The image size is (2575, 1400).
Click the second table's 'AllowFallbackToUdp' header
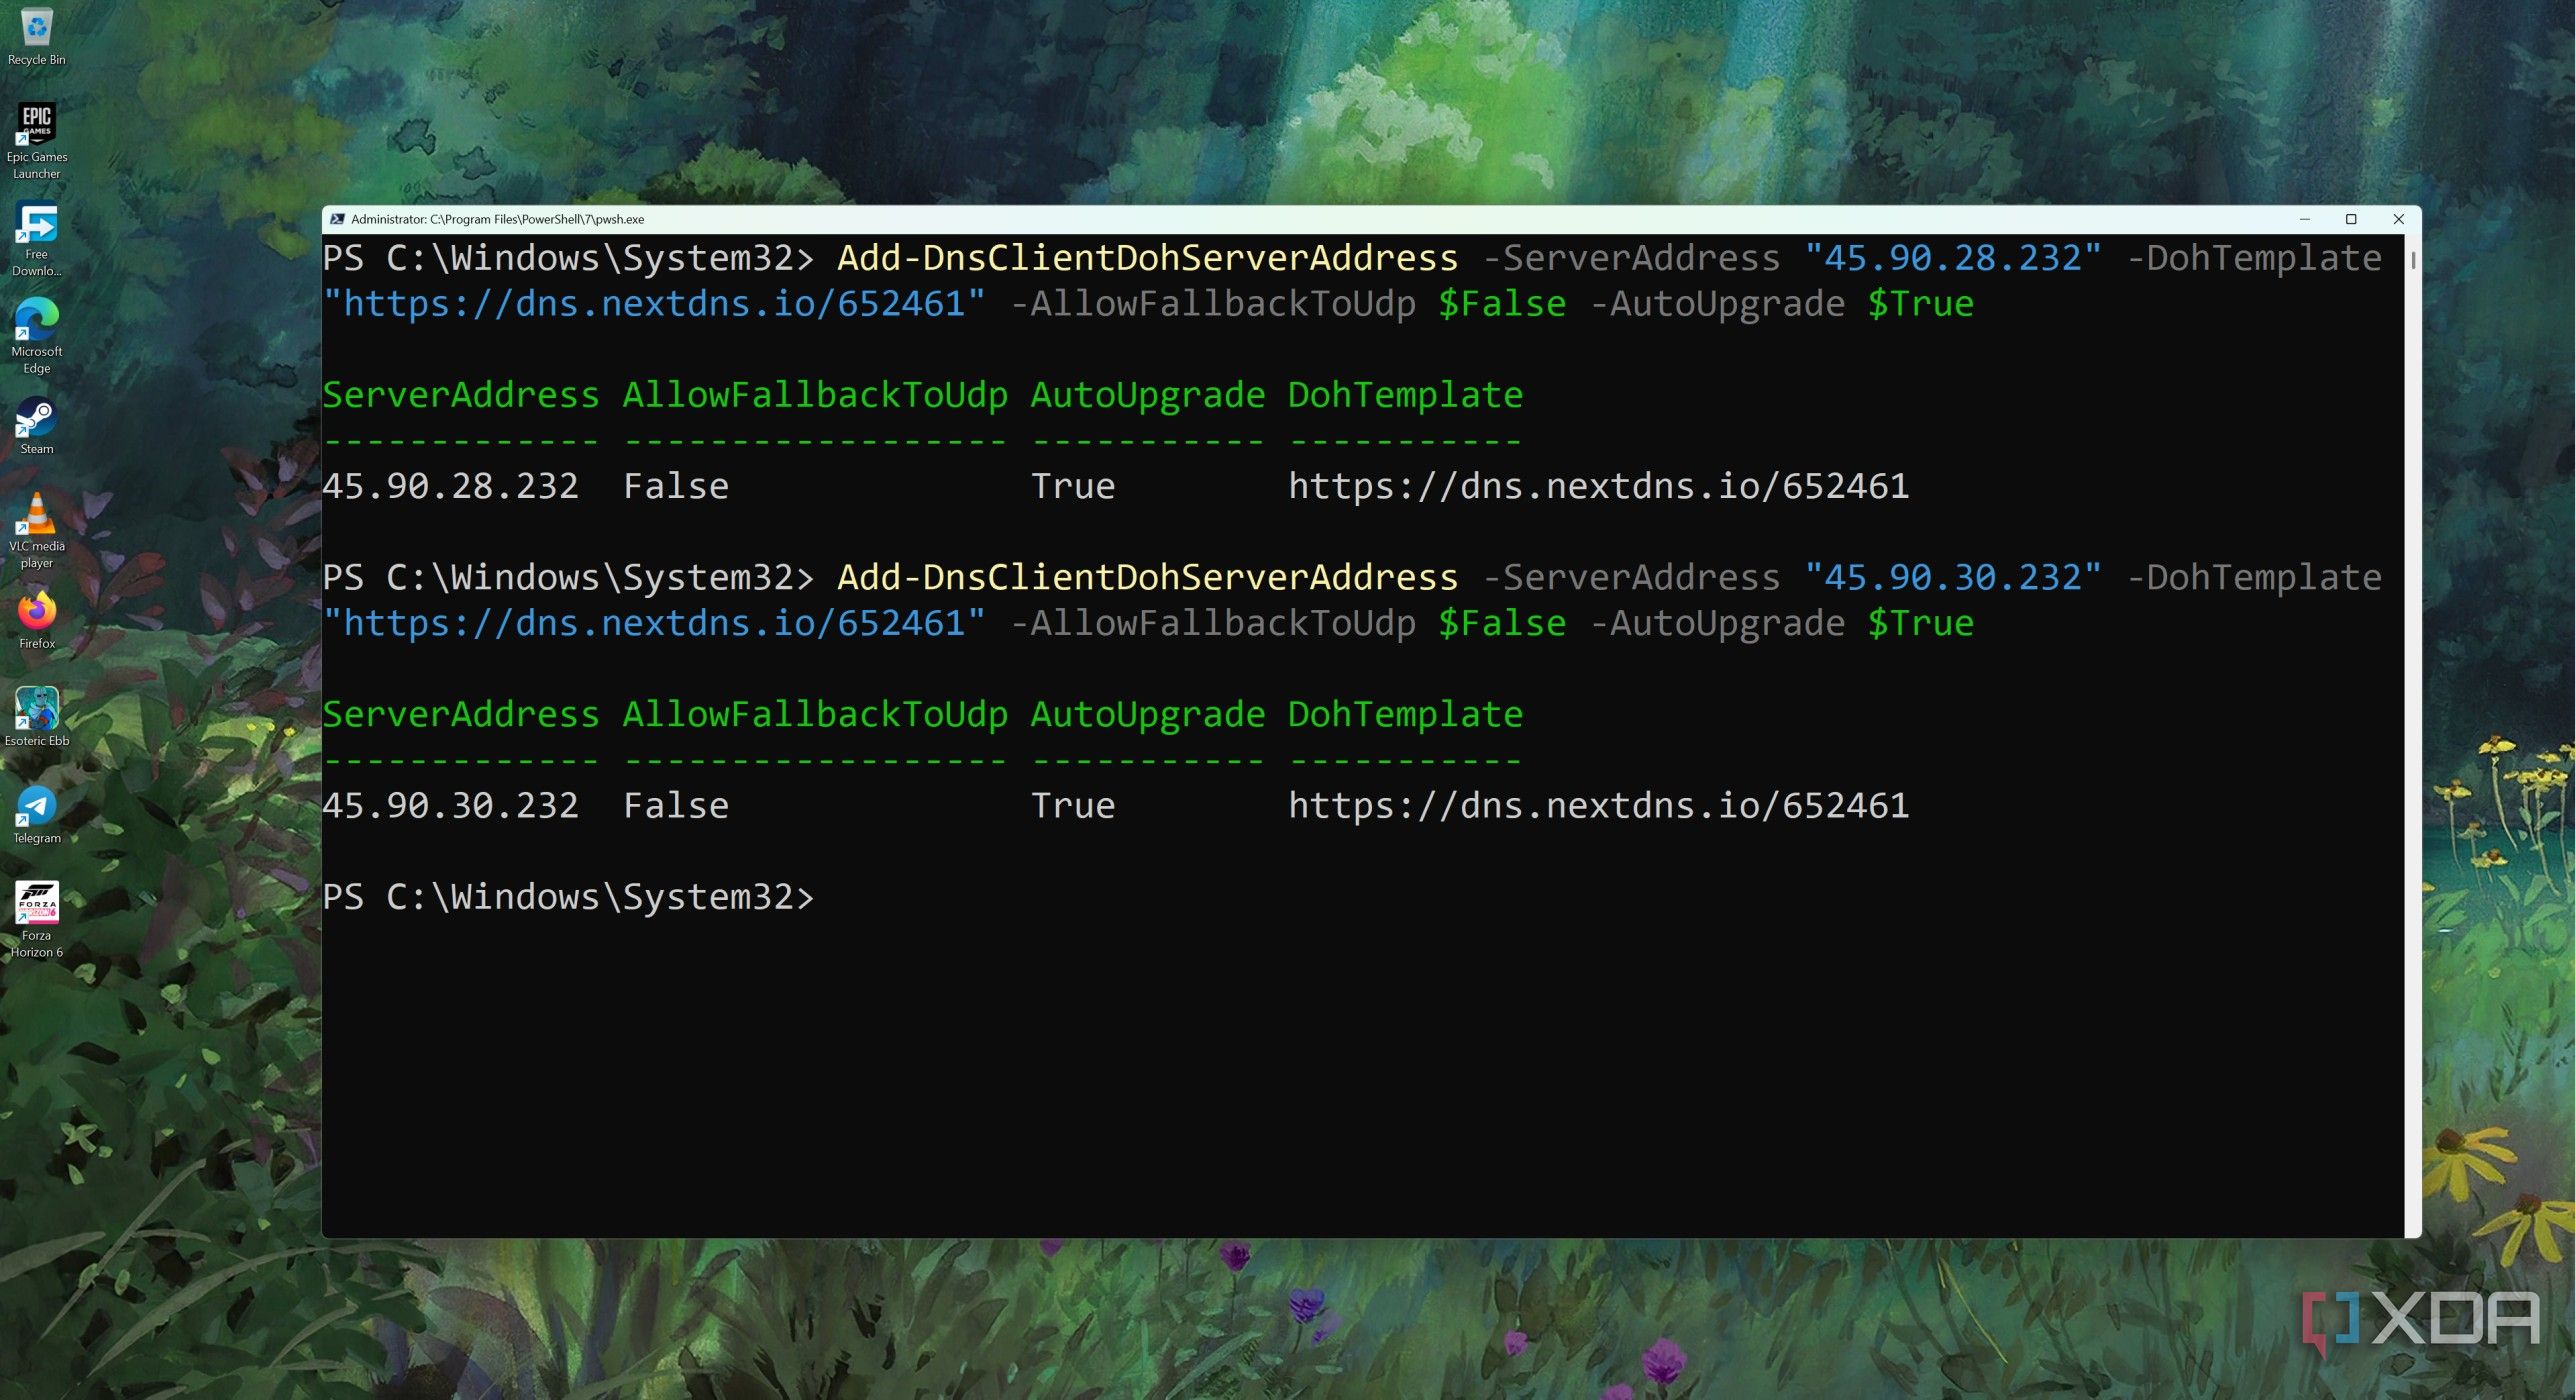click(x=815, y=714)
